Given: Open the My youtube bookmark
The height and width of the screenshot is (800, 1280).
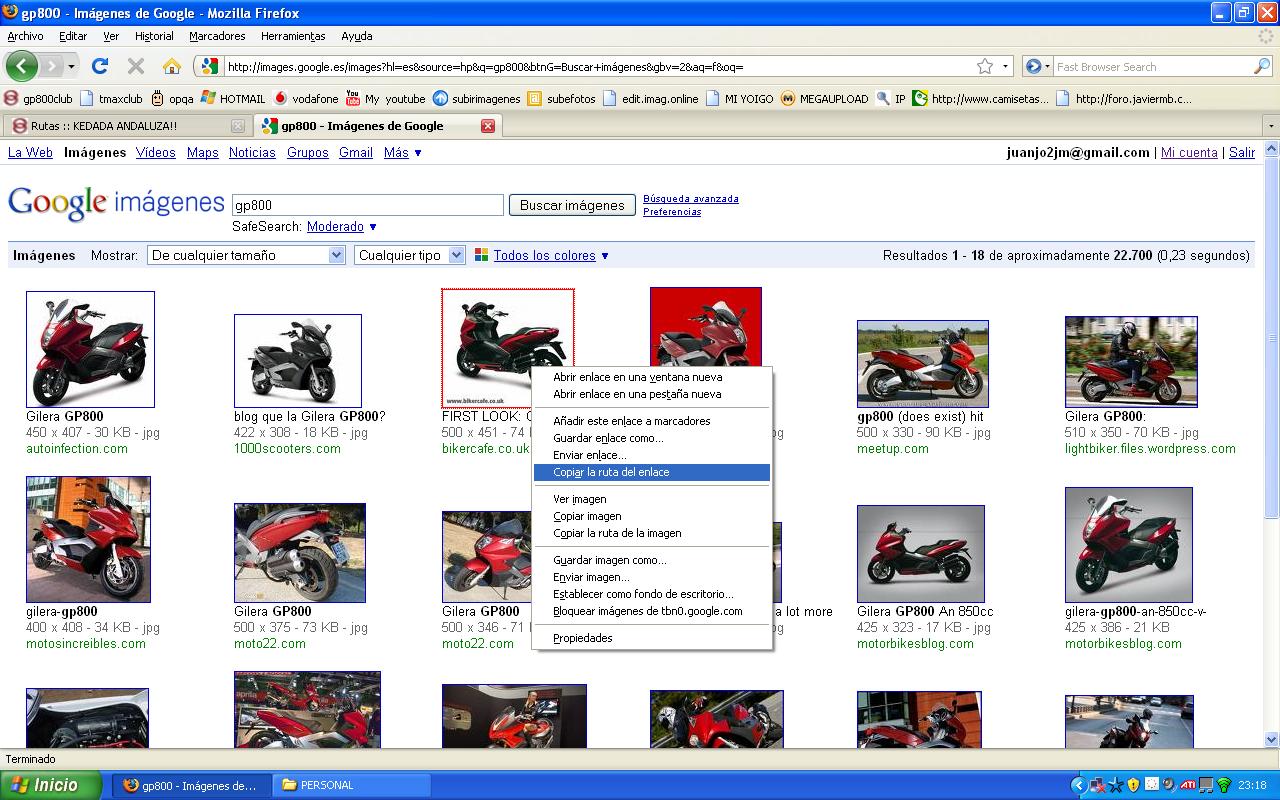Looking at the screenshot, I should coord(386,99).
